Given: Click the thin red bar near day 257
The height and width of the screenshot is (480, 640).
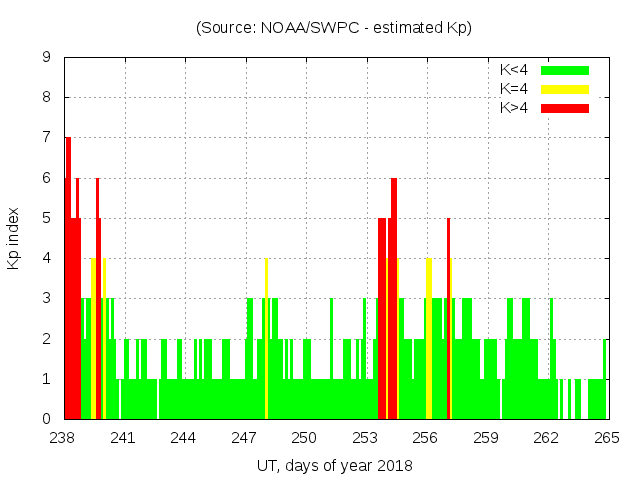Looking at the screenshot, I should pos(448,320).
